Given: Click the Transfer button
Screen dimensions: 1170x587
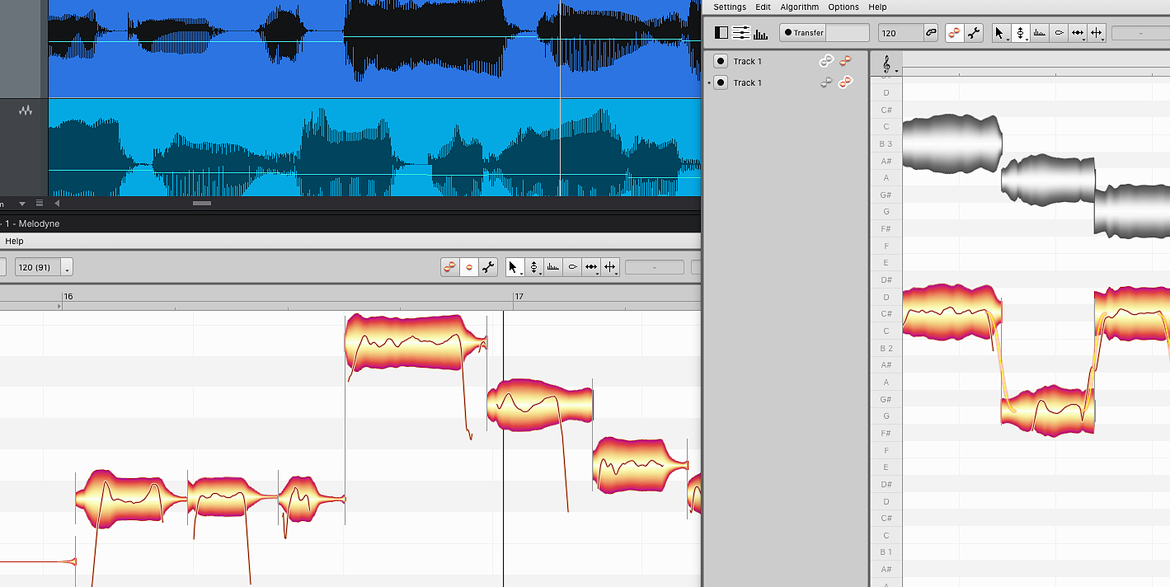Looking at the screenshot, I should coord(804,33).
